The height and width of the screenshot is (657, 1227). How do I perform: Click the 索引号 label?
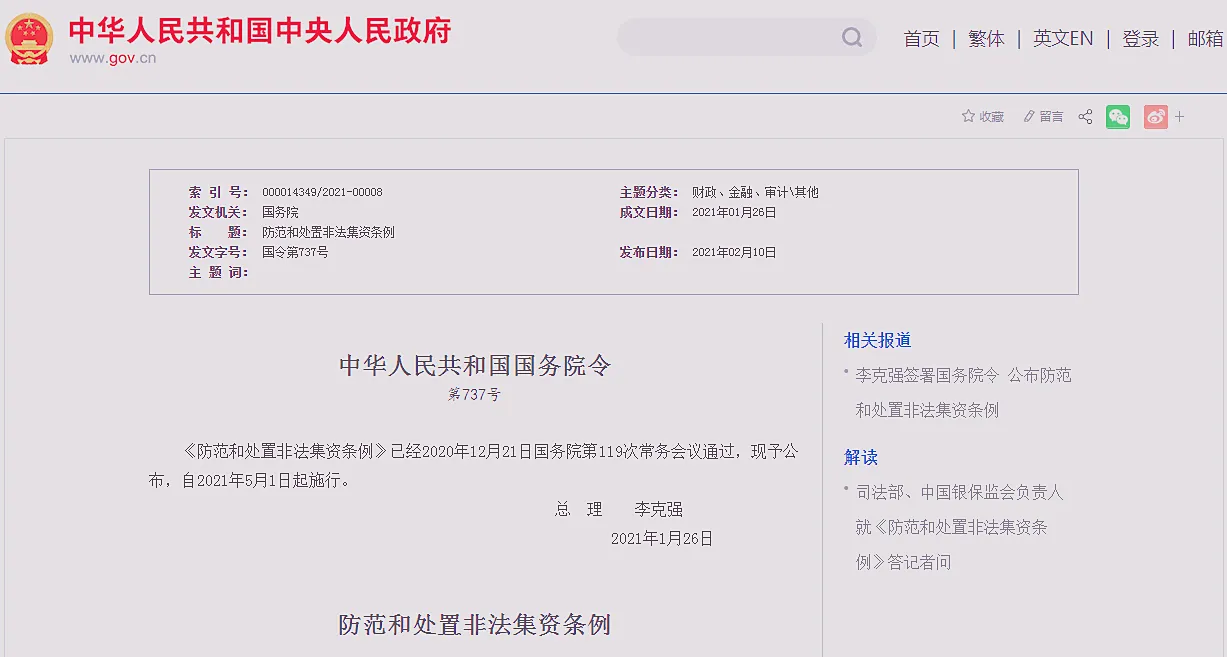click(218, 192)
